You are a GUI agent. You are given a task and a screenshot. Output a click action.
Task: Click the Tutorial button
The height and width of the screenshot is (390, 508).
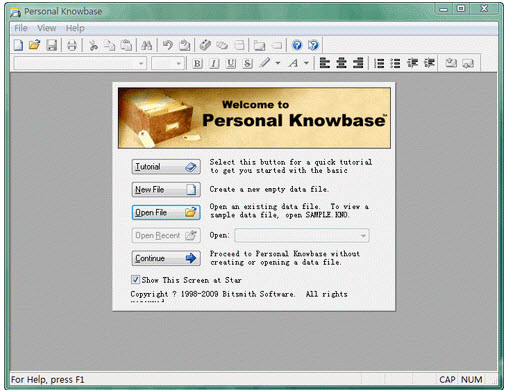tap(166, 167)
